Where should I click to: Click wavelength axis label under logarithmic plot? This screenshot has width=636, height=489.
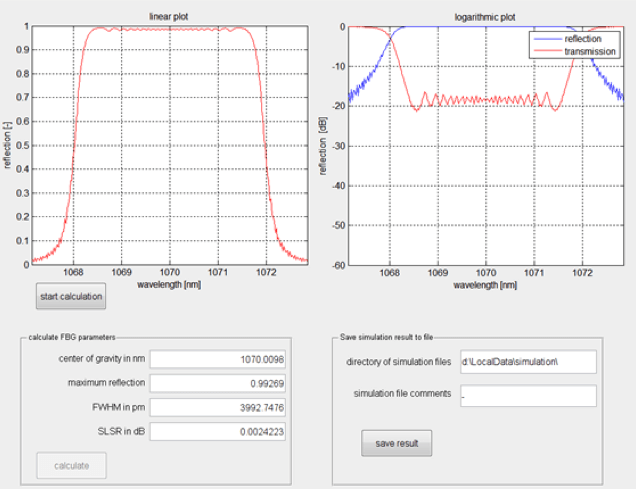pos(485,284)
